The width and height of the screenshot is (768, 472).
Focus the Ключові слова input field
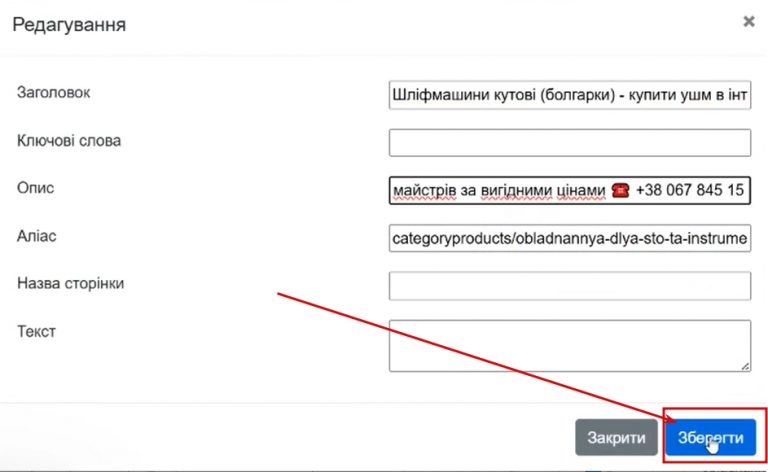click(570, 142)
